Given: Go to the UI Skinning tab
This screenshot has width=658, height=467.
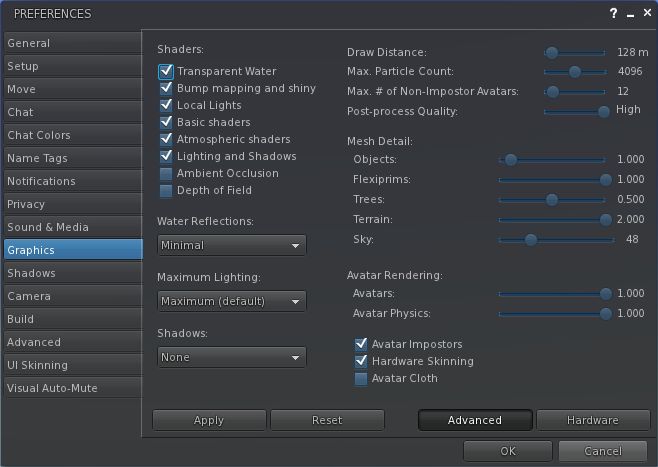Looking at the screenshot, I should (72, 365).
